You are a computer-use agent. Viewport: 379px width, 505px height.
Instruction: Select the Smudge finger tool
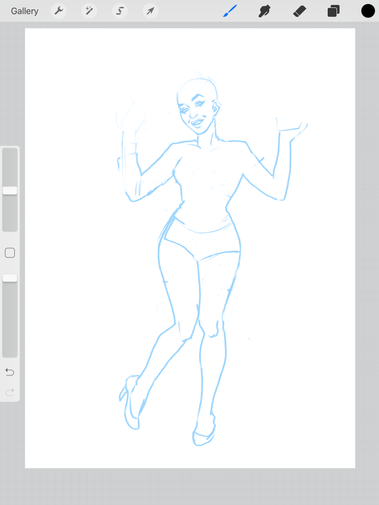coord(264,11)
